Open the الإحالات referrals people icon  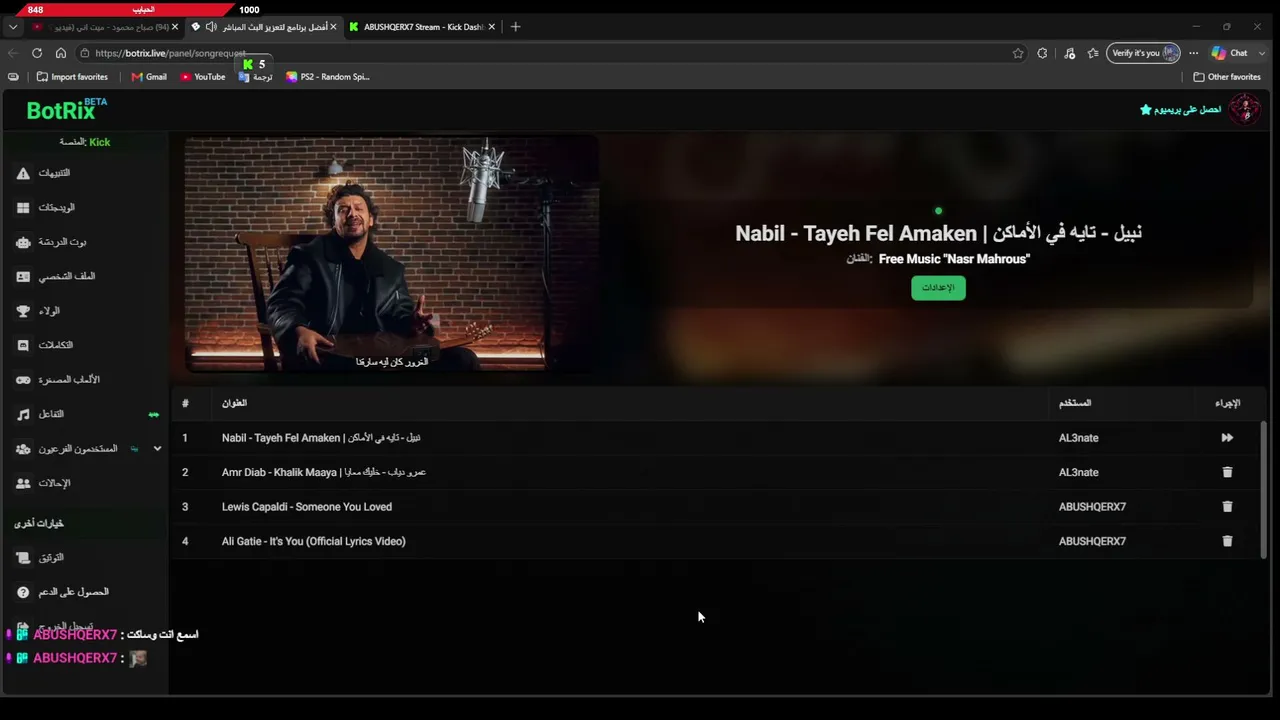(23, 483)
